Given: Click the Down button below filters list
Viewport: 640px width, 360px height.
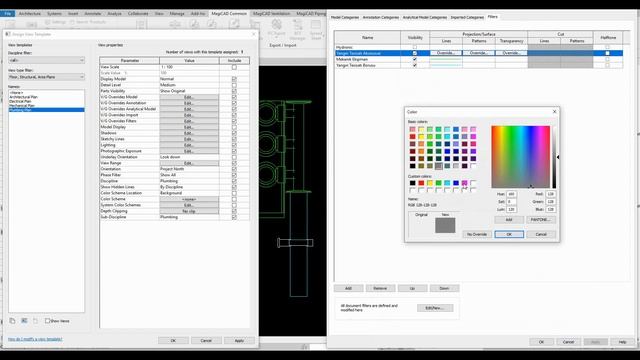Looking at the screenshot, I should coord(444,288).
